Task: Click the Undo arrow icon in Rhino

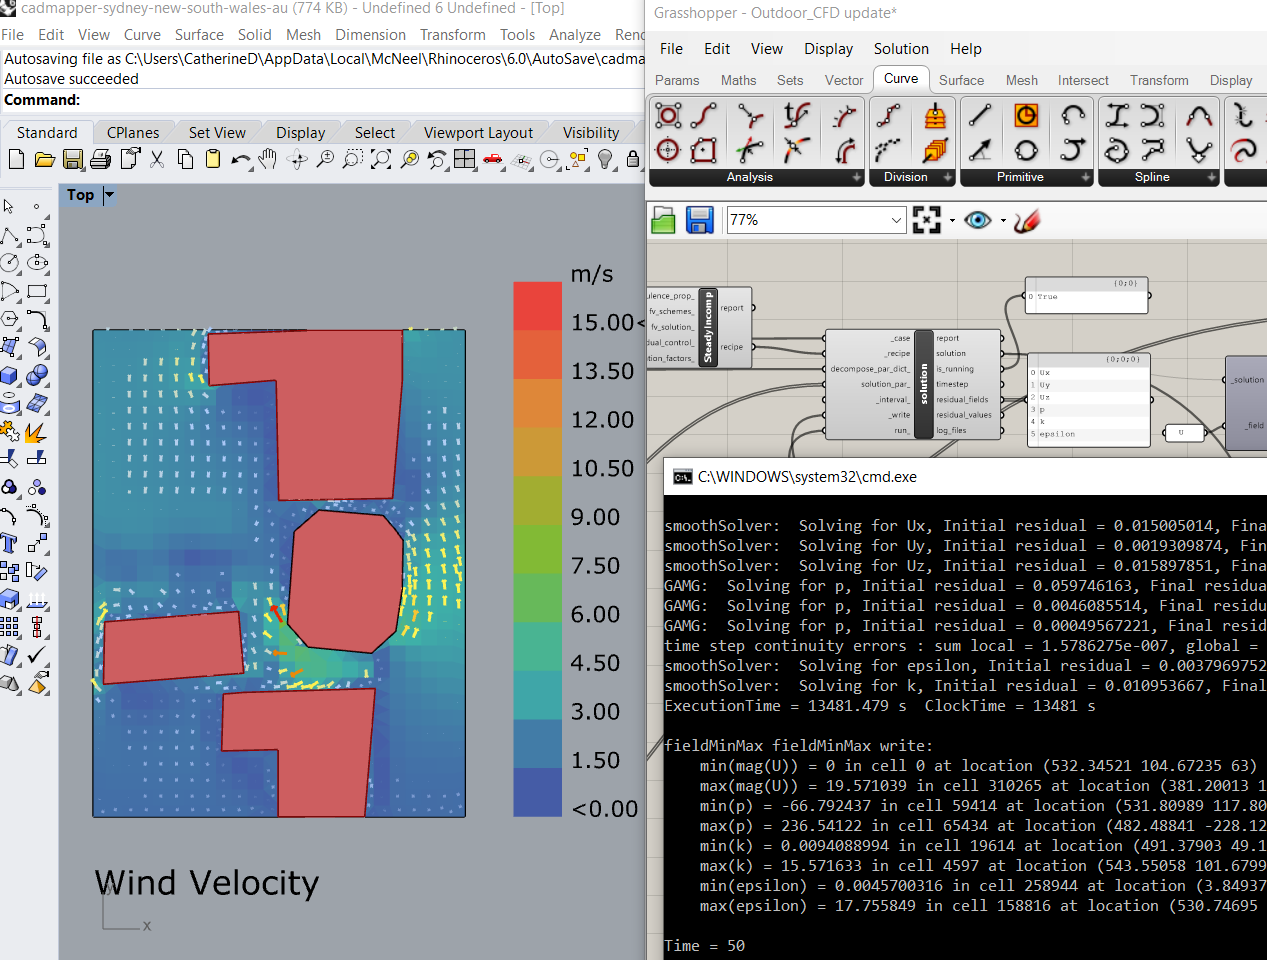Action: tap(240, 159)
